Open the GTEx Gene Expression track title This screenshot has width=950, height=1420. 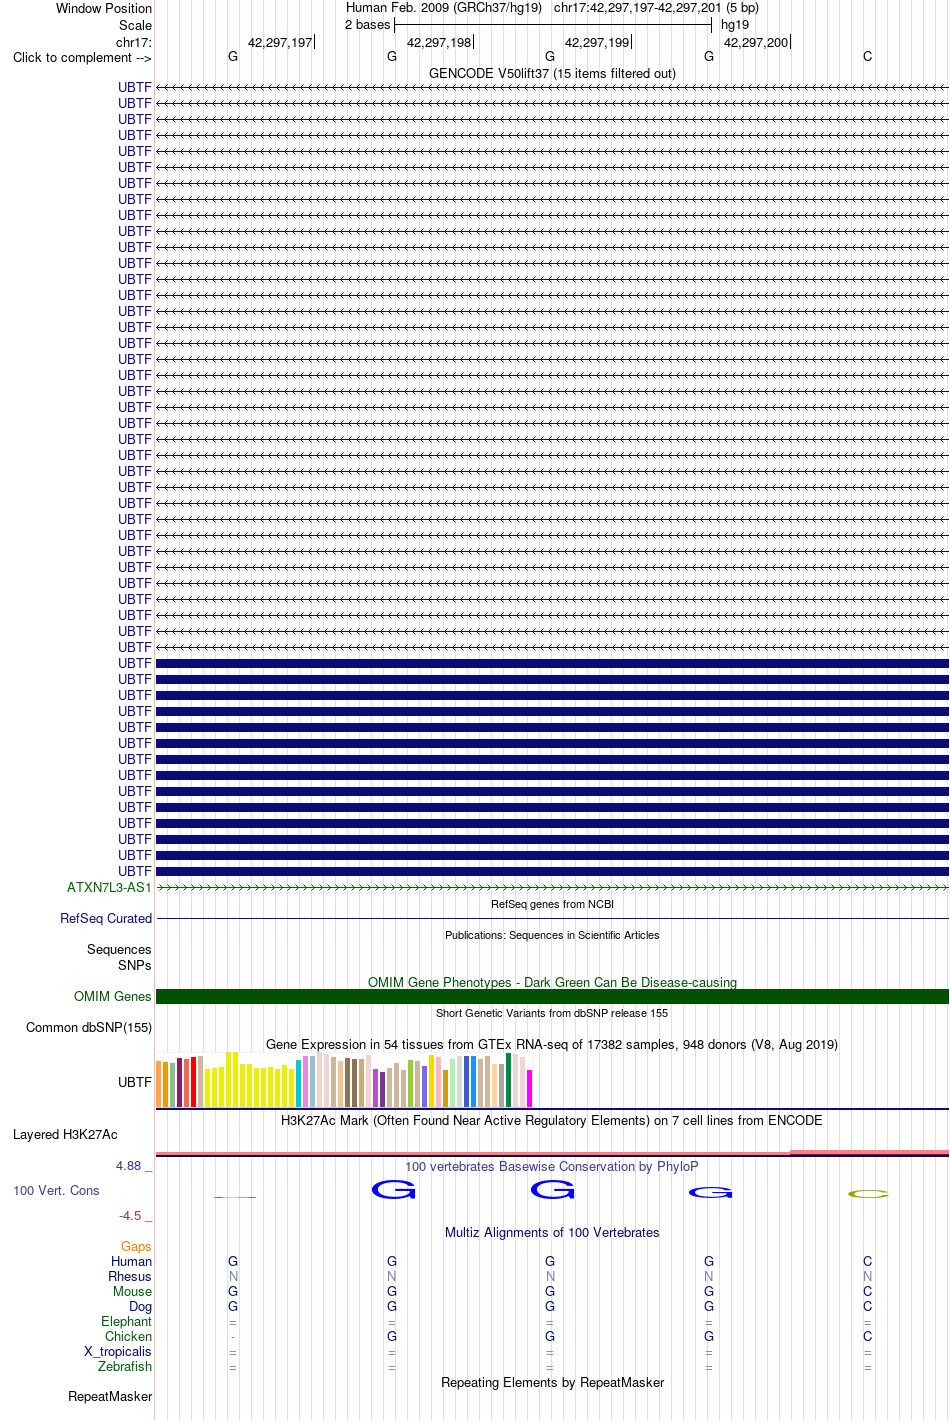tap(552, 1044)
